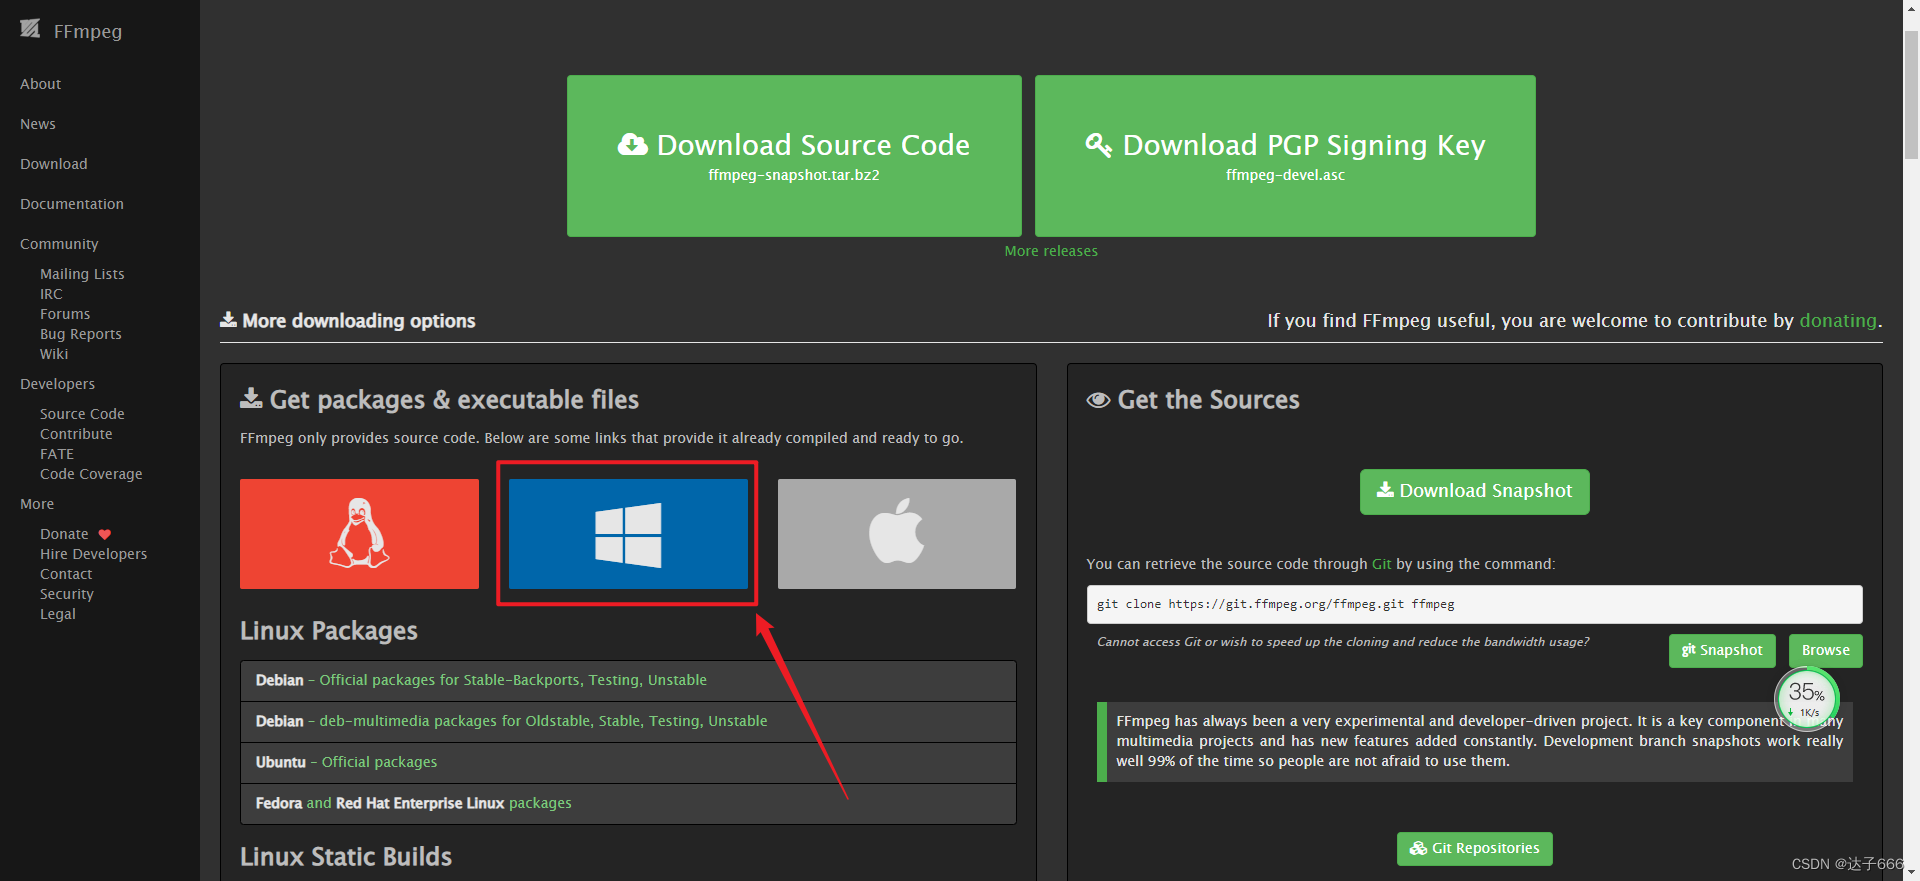Select the More sidebar section

(x=37, y=504)
